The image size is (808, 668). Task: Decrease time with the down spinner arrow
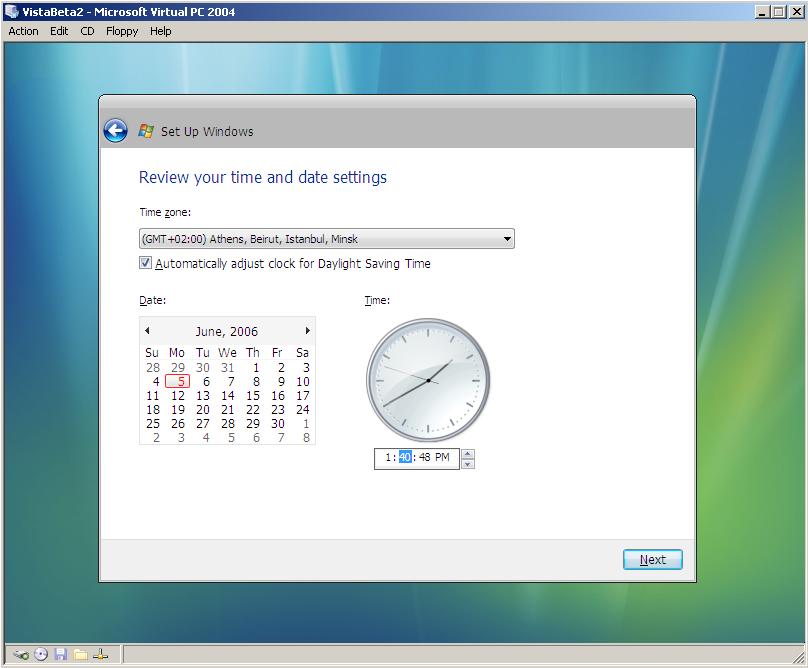[467, 464]
